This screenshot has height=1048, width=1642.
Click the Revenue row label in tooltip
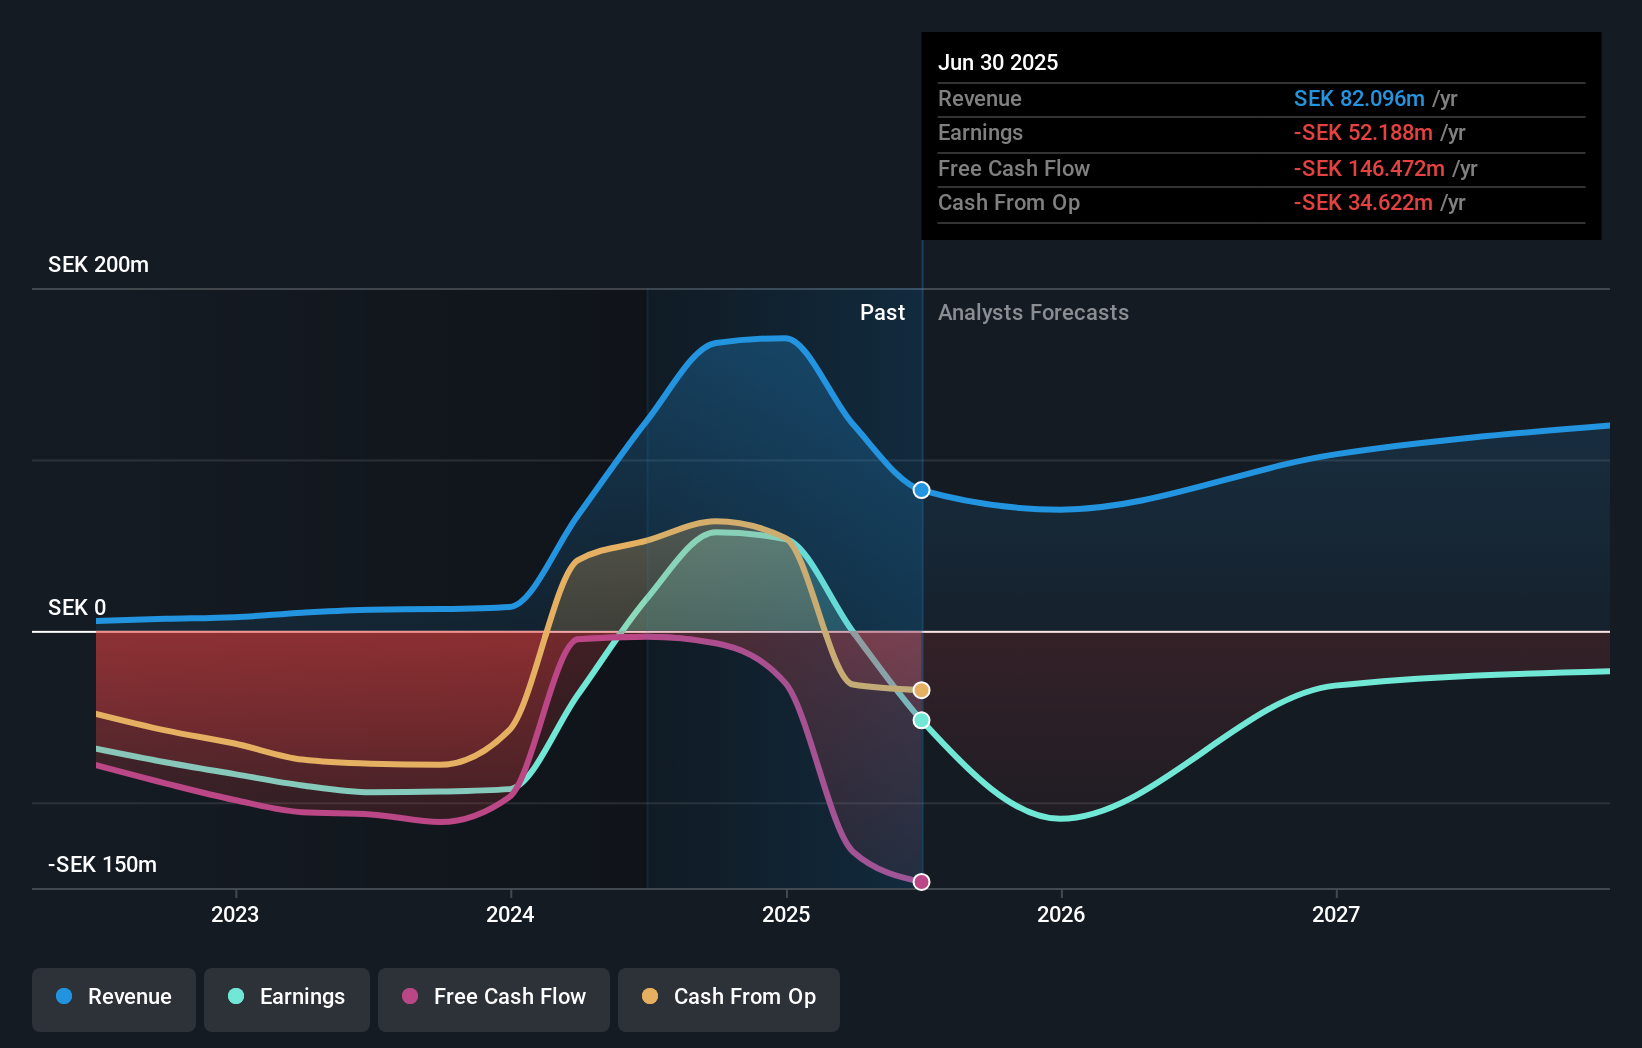(x=980, y=99)
